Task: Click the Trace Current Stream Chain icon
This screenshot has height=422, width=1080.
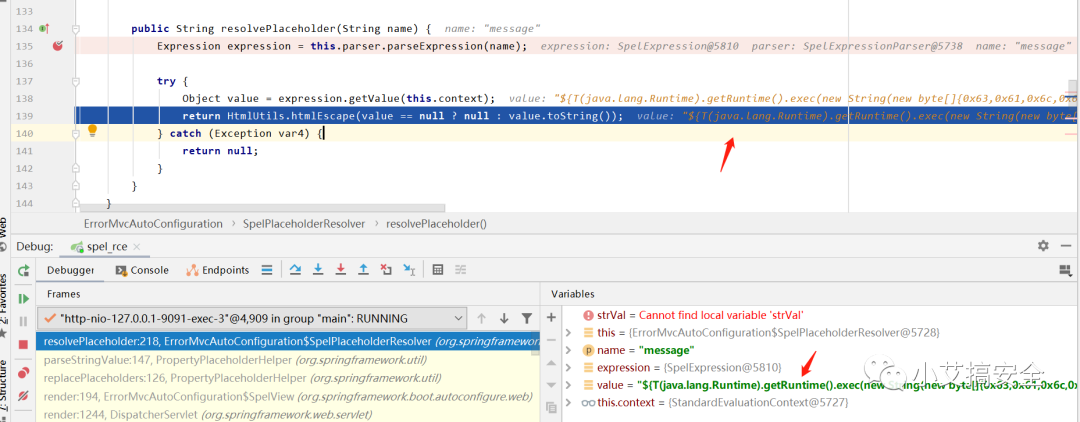Action: tap(460, 270)
